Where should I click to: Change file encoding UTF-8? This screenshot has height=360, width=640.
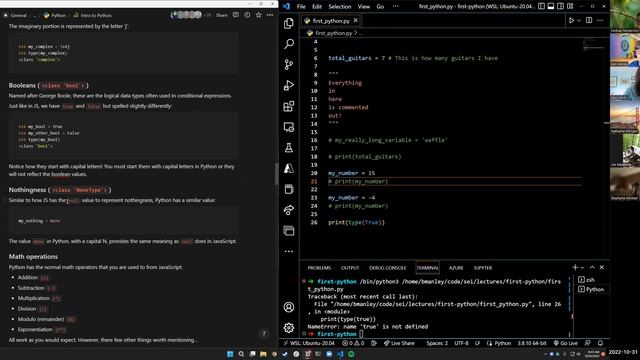(461, 343)
